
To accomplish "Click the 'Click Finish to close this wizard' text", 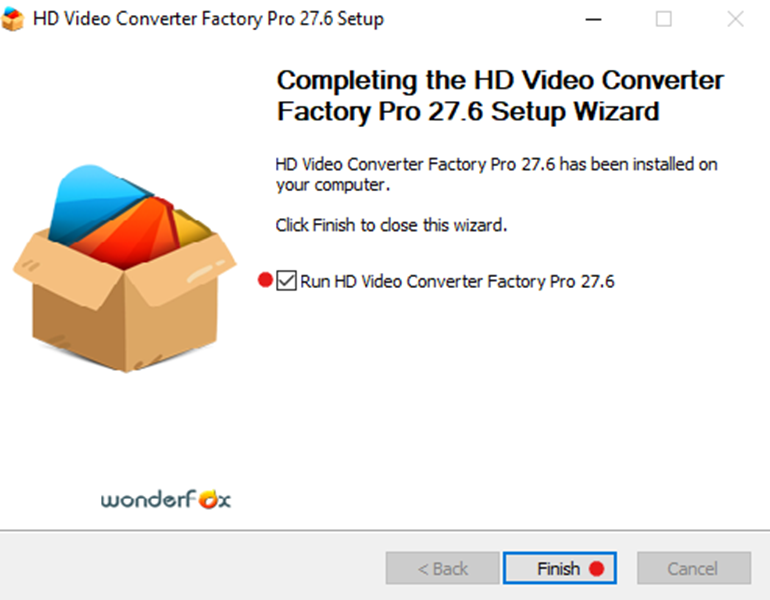I will [x=391, y=225].
